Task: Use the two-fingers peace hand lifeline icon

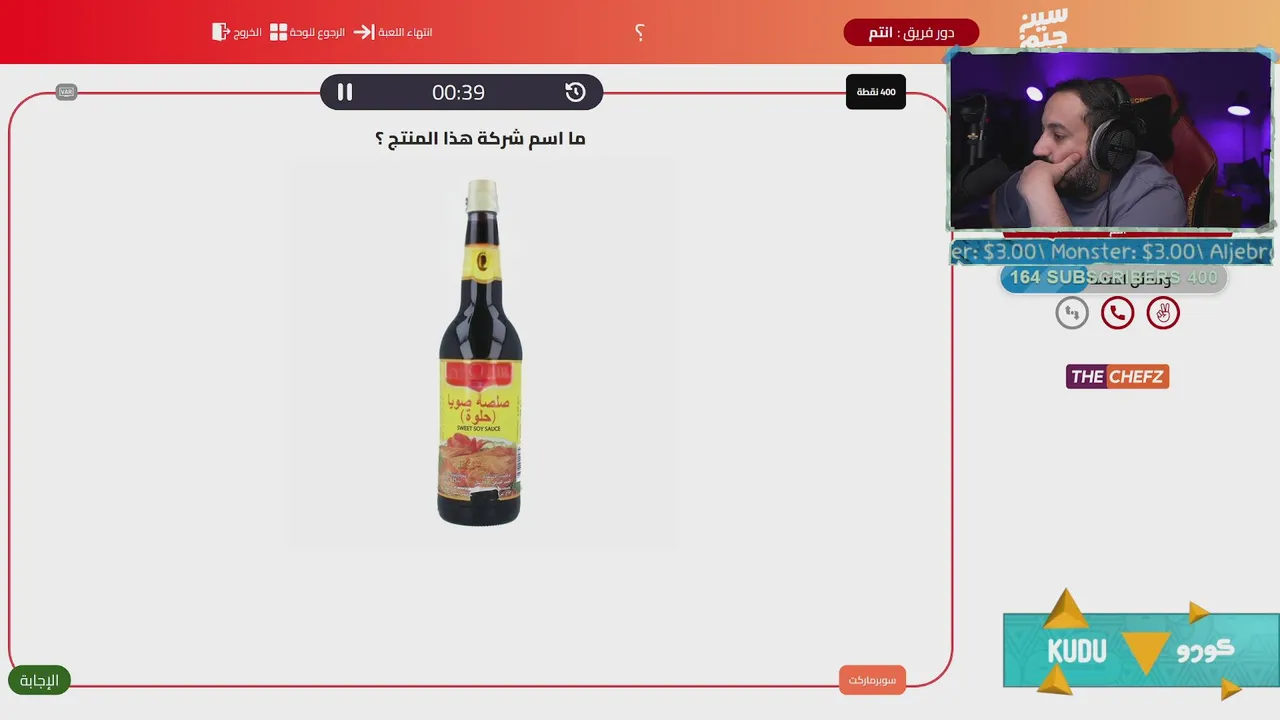Action: pyautogui.click(x=1163, y=313)
